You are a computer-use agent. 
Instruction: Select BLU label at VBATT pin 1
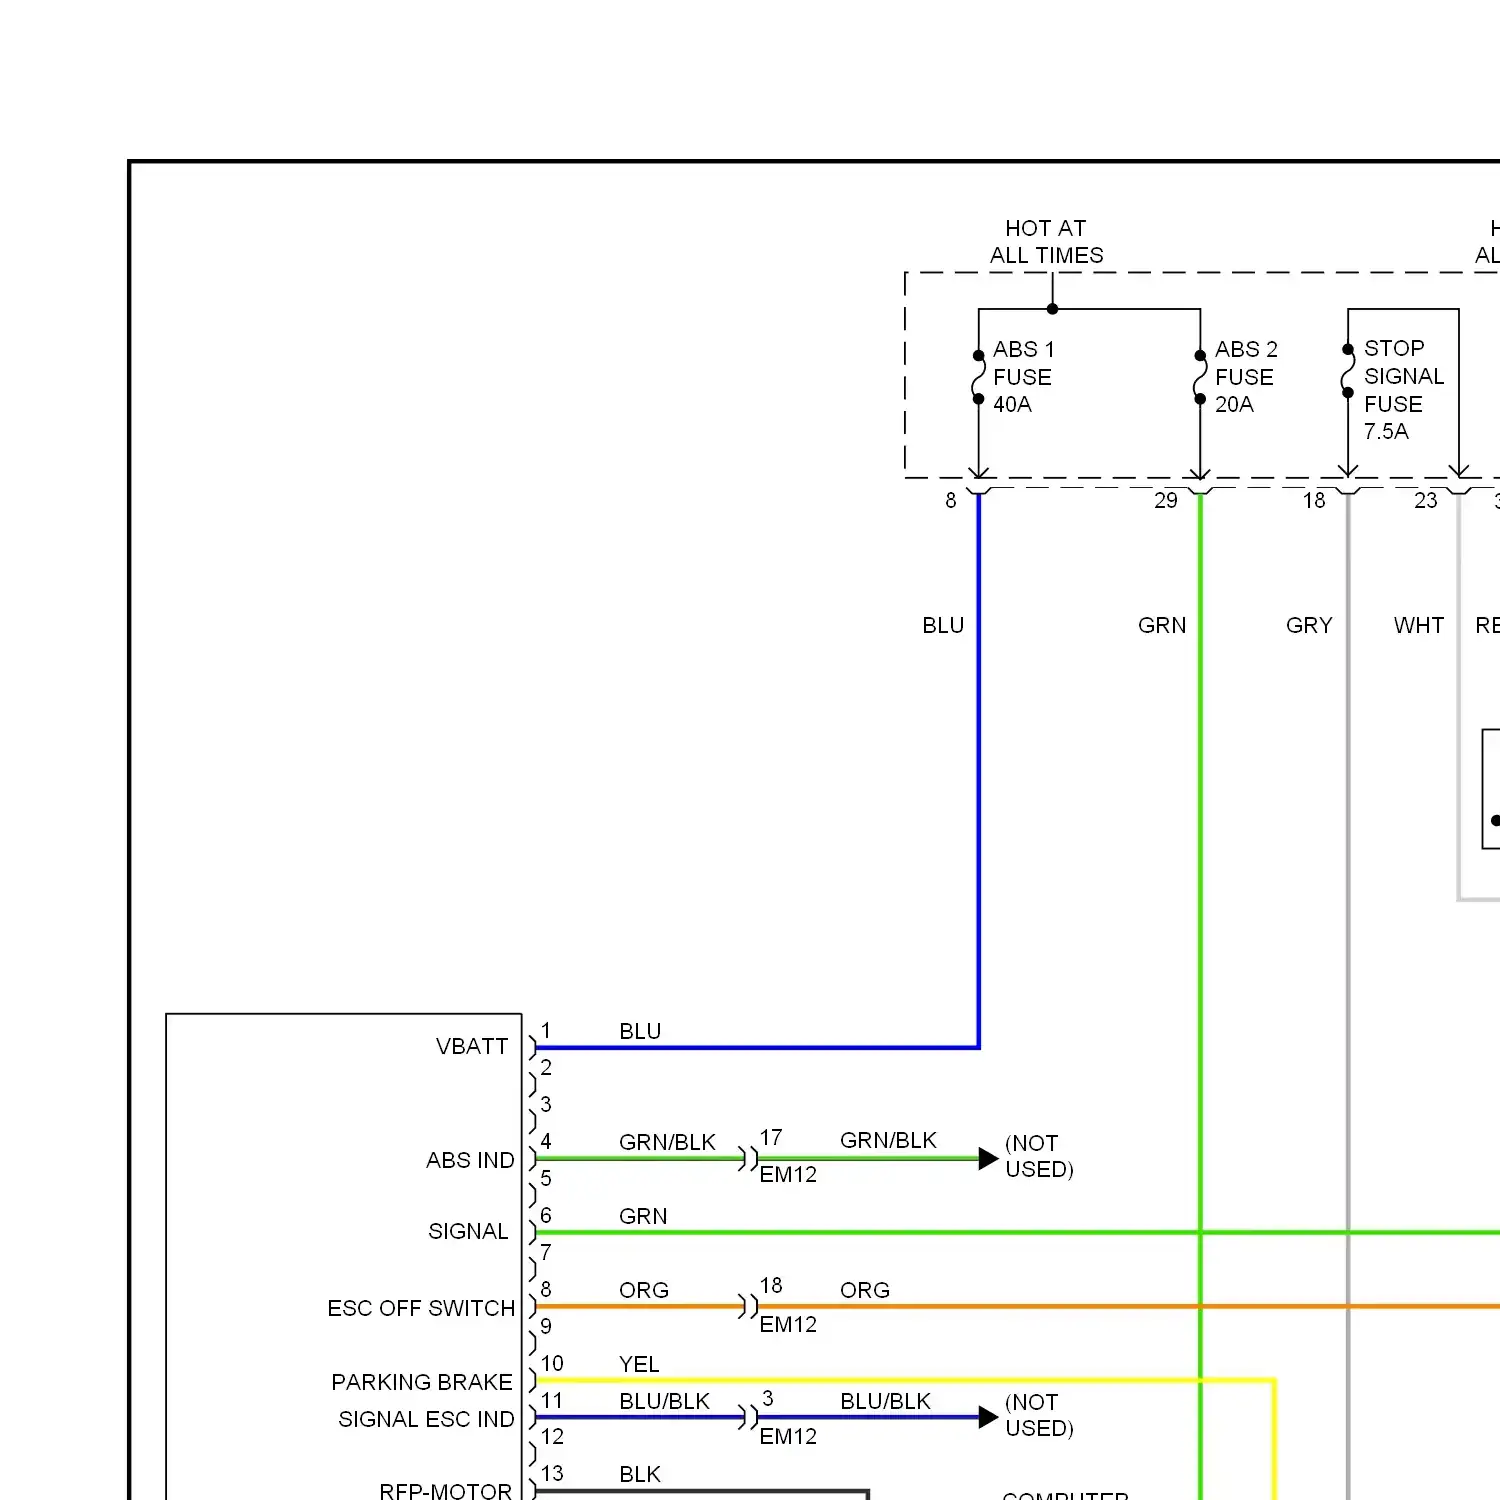pos(640,1032)
